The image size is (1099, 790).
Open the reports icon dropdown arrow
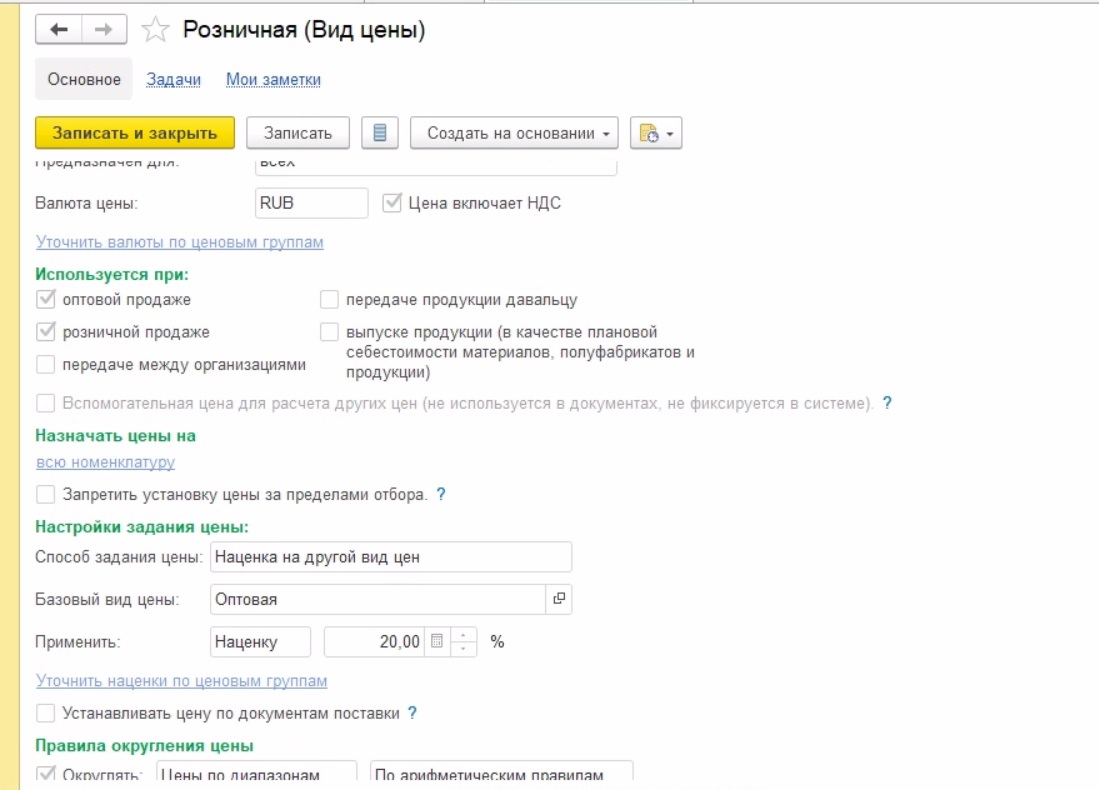pyautogui.click(x=669, y=133)
